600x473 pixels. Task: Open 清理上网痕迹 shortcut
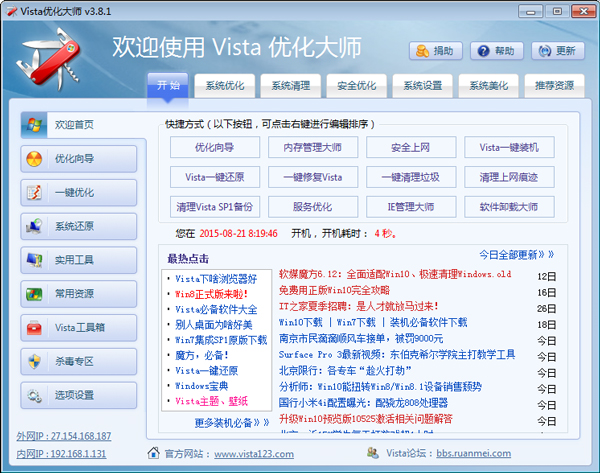pyautogui.click(x=509, y=177)
